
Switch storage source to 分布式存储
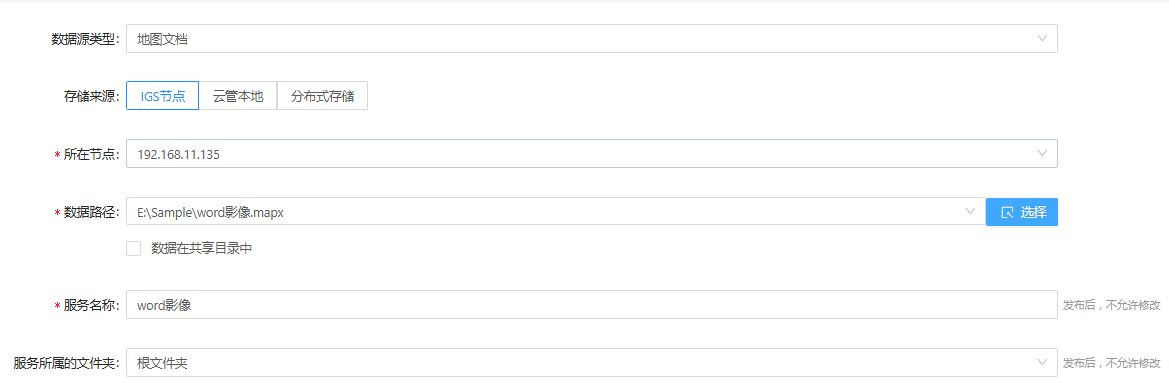coord(322,95)
